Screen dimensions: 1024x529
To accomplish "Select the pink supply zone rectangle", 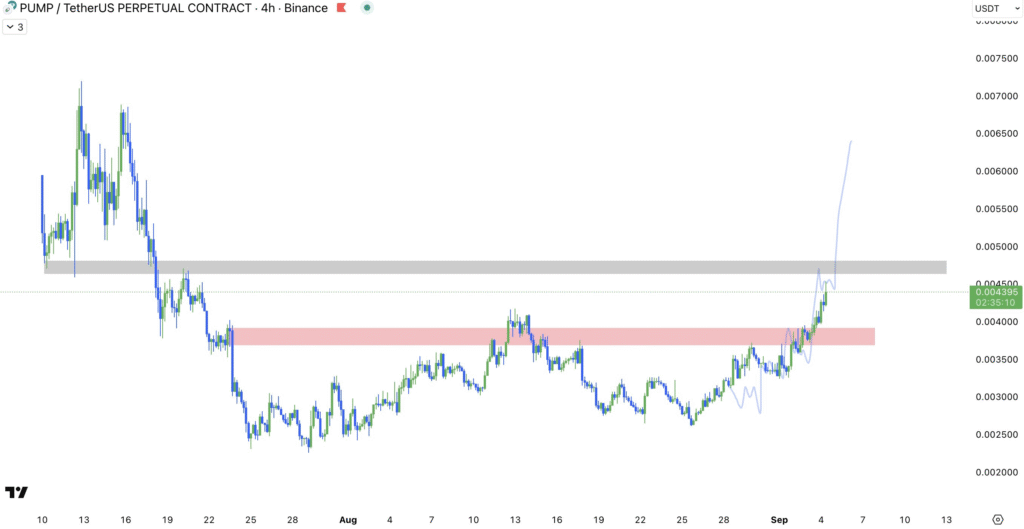I will coord(552,336).
